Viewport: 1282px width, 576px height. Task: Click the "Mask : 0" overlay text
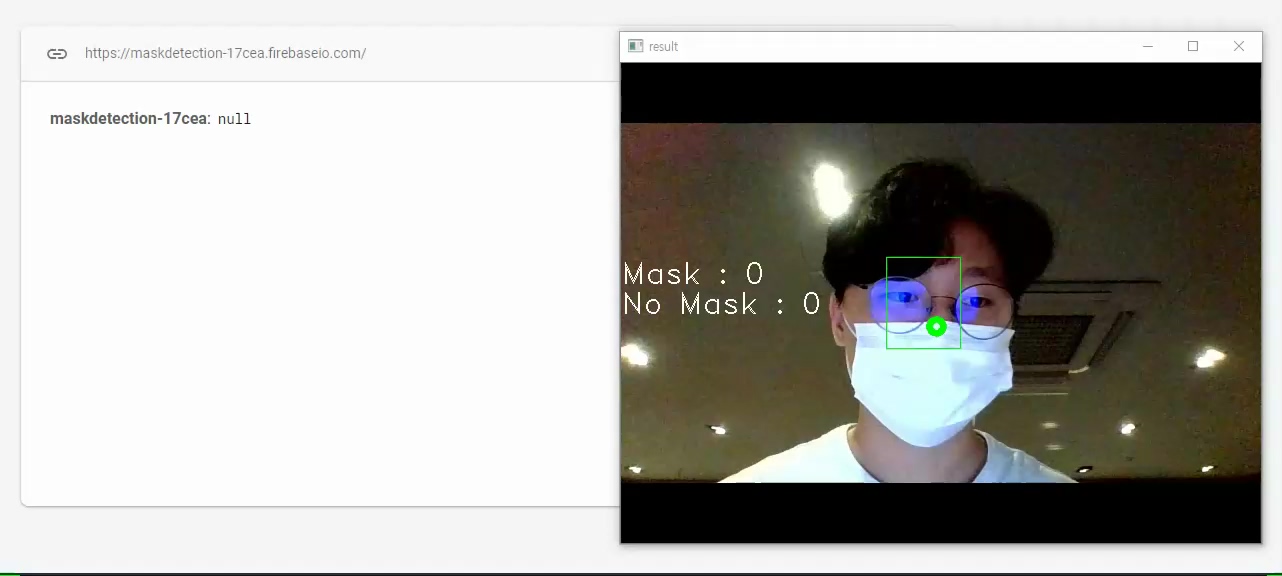pos(693,274)
